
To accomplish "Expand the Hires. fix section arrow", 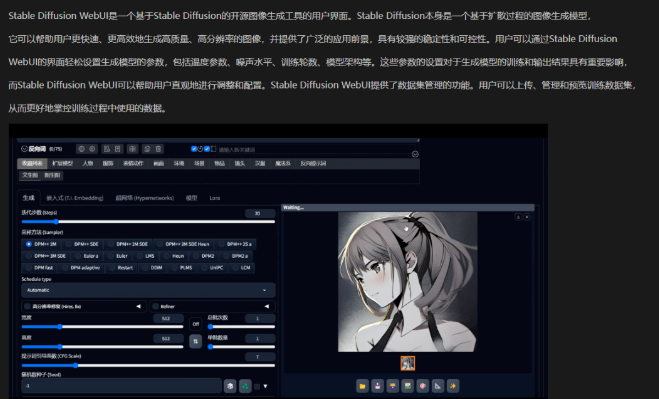I will (138, 307).
